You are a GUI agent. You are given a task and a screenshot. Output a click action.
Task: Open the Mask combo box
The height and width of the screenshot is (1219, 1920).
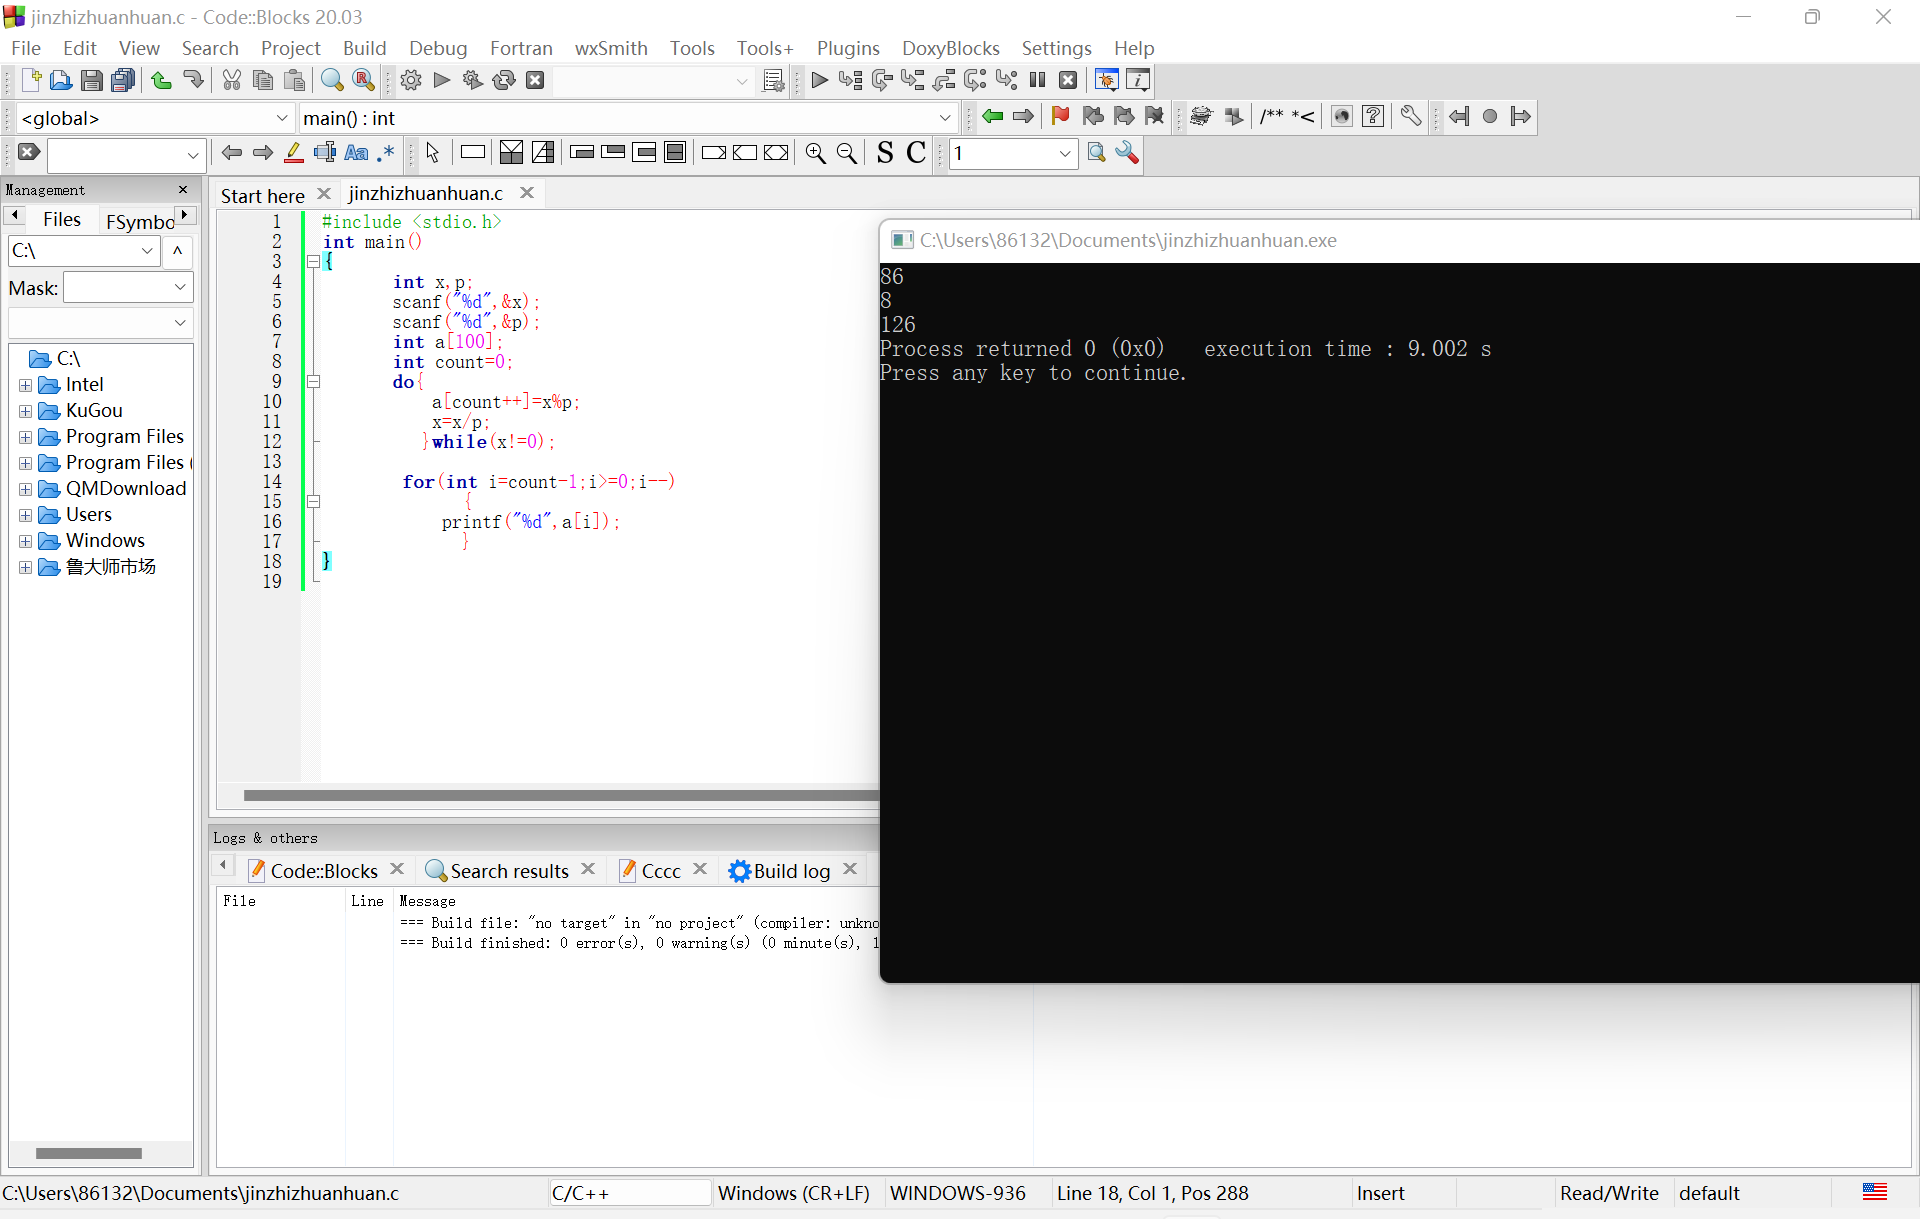[x=180, y=288]
